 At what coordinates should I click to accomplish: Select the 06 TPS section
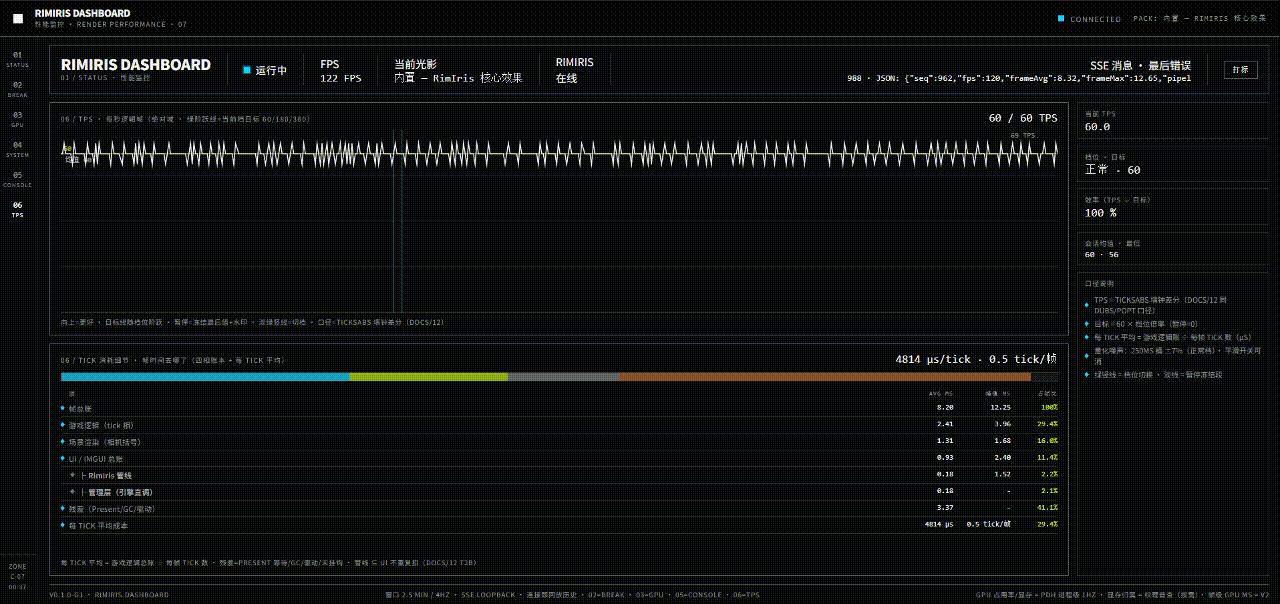coord(17,209)
